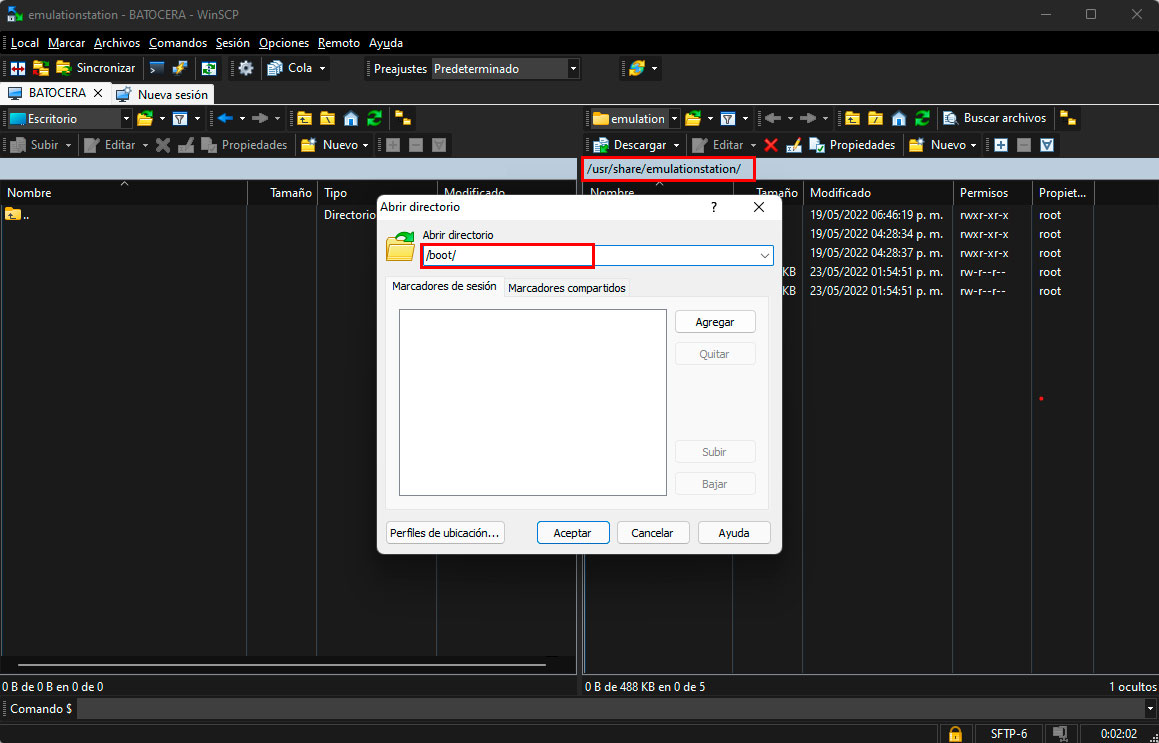Click the Descargar button
Image resolution: width=1159 pixels, height=743 pixels.
(x=630, y=145)
